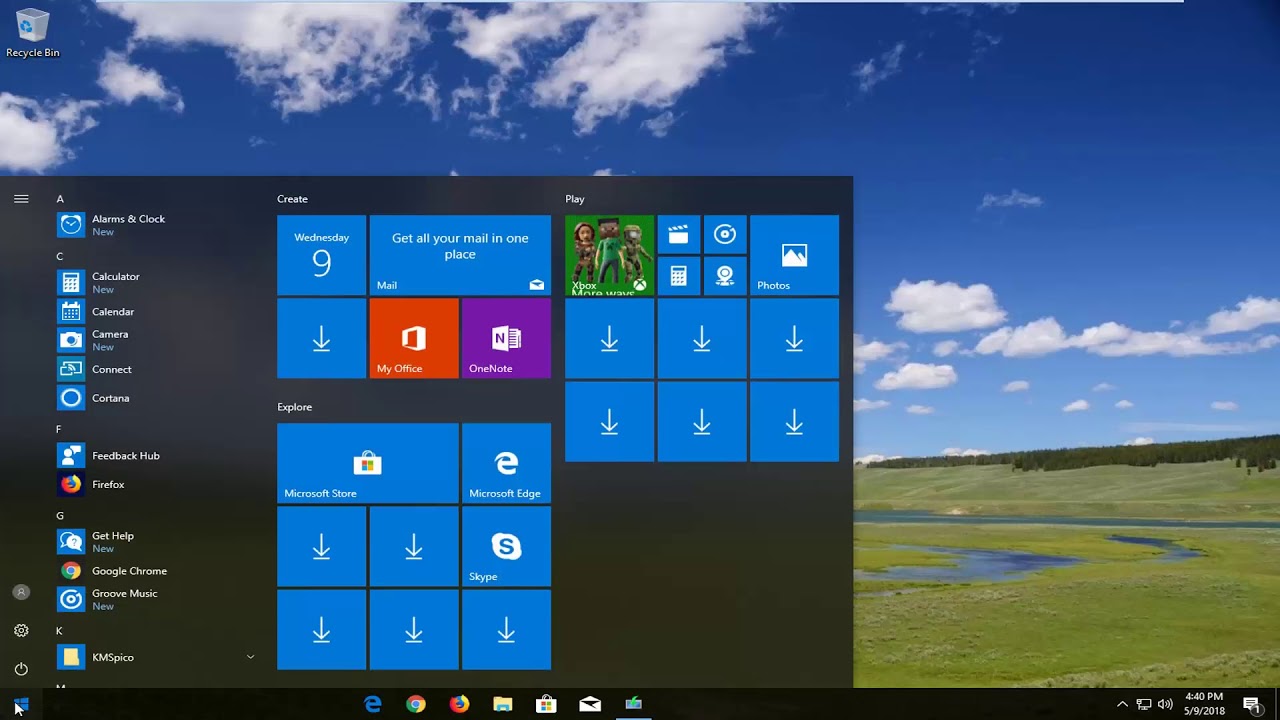Open the My Office tile
1280x720 pixels.
click(x=414, y=338)
